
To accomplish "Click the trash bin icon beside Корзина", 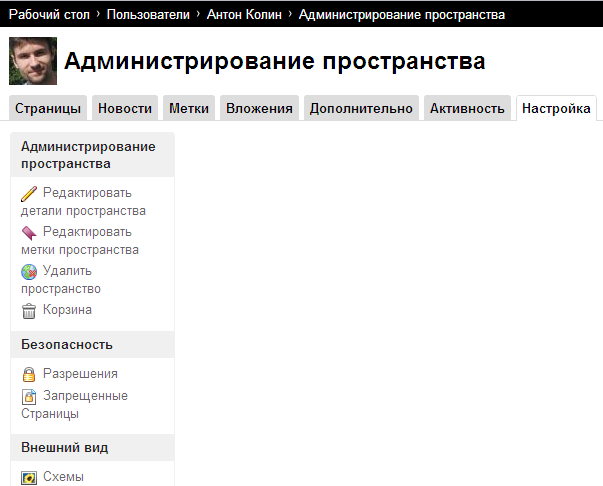I will click(x=29, y=311).
